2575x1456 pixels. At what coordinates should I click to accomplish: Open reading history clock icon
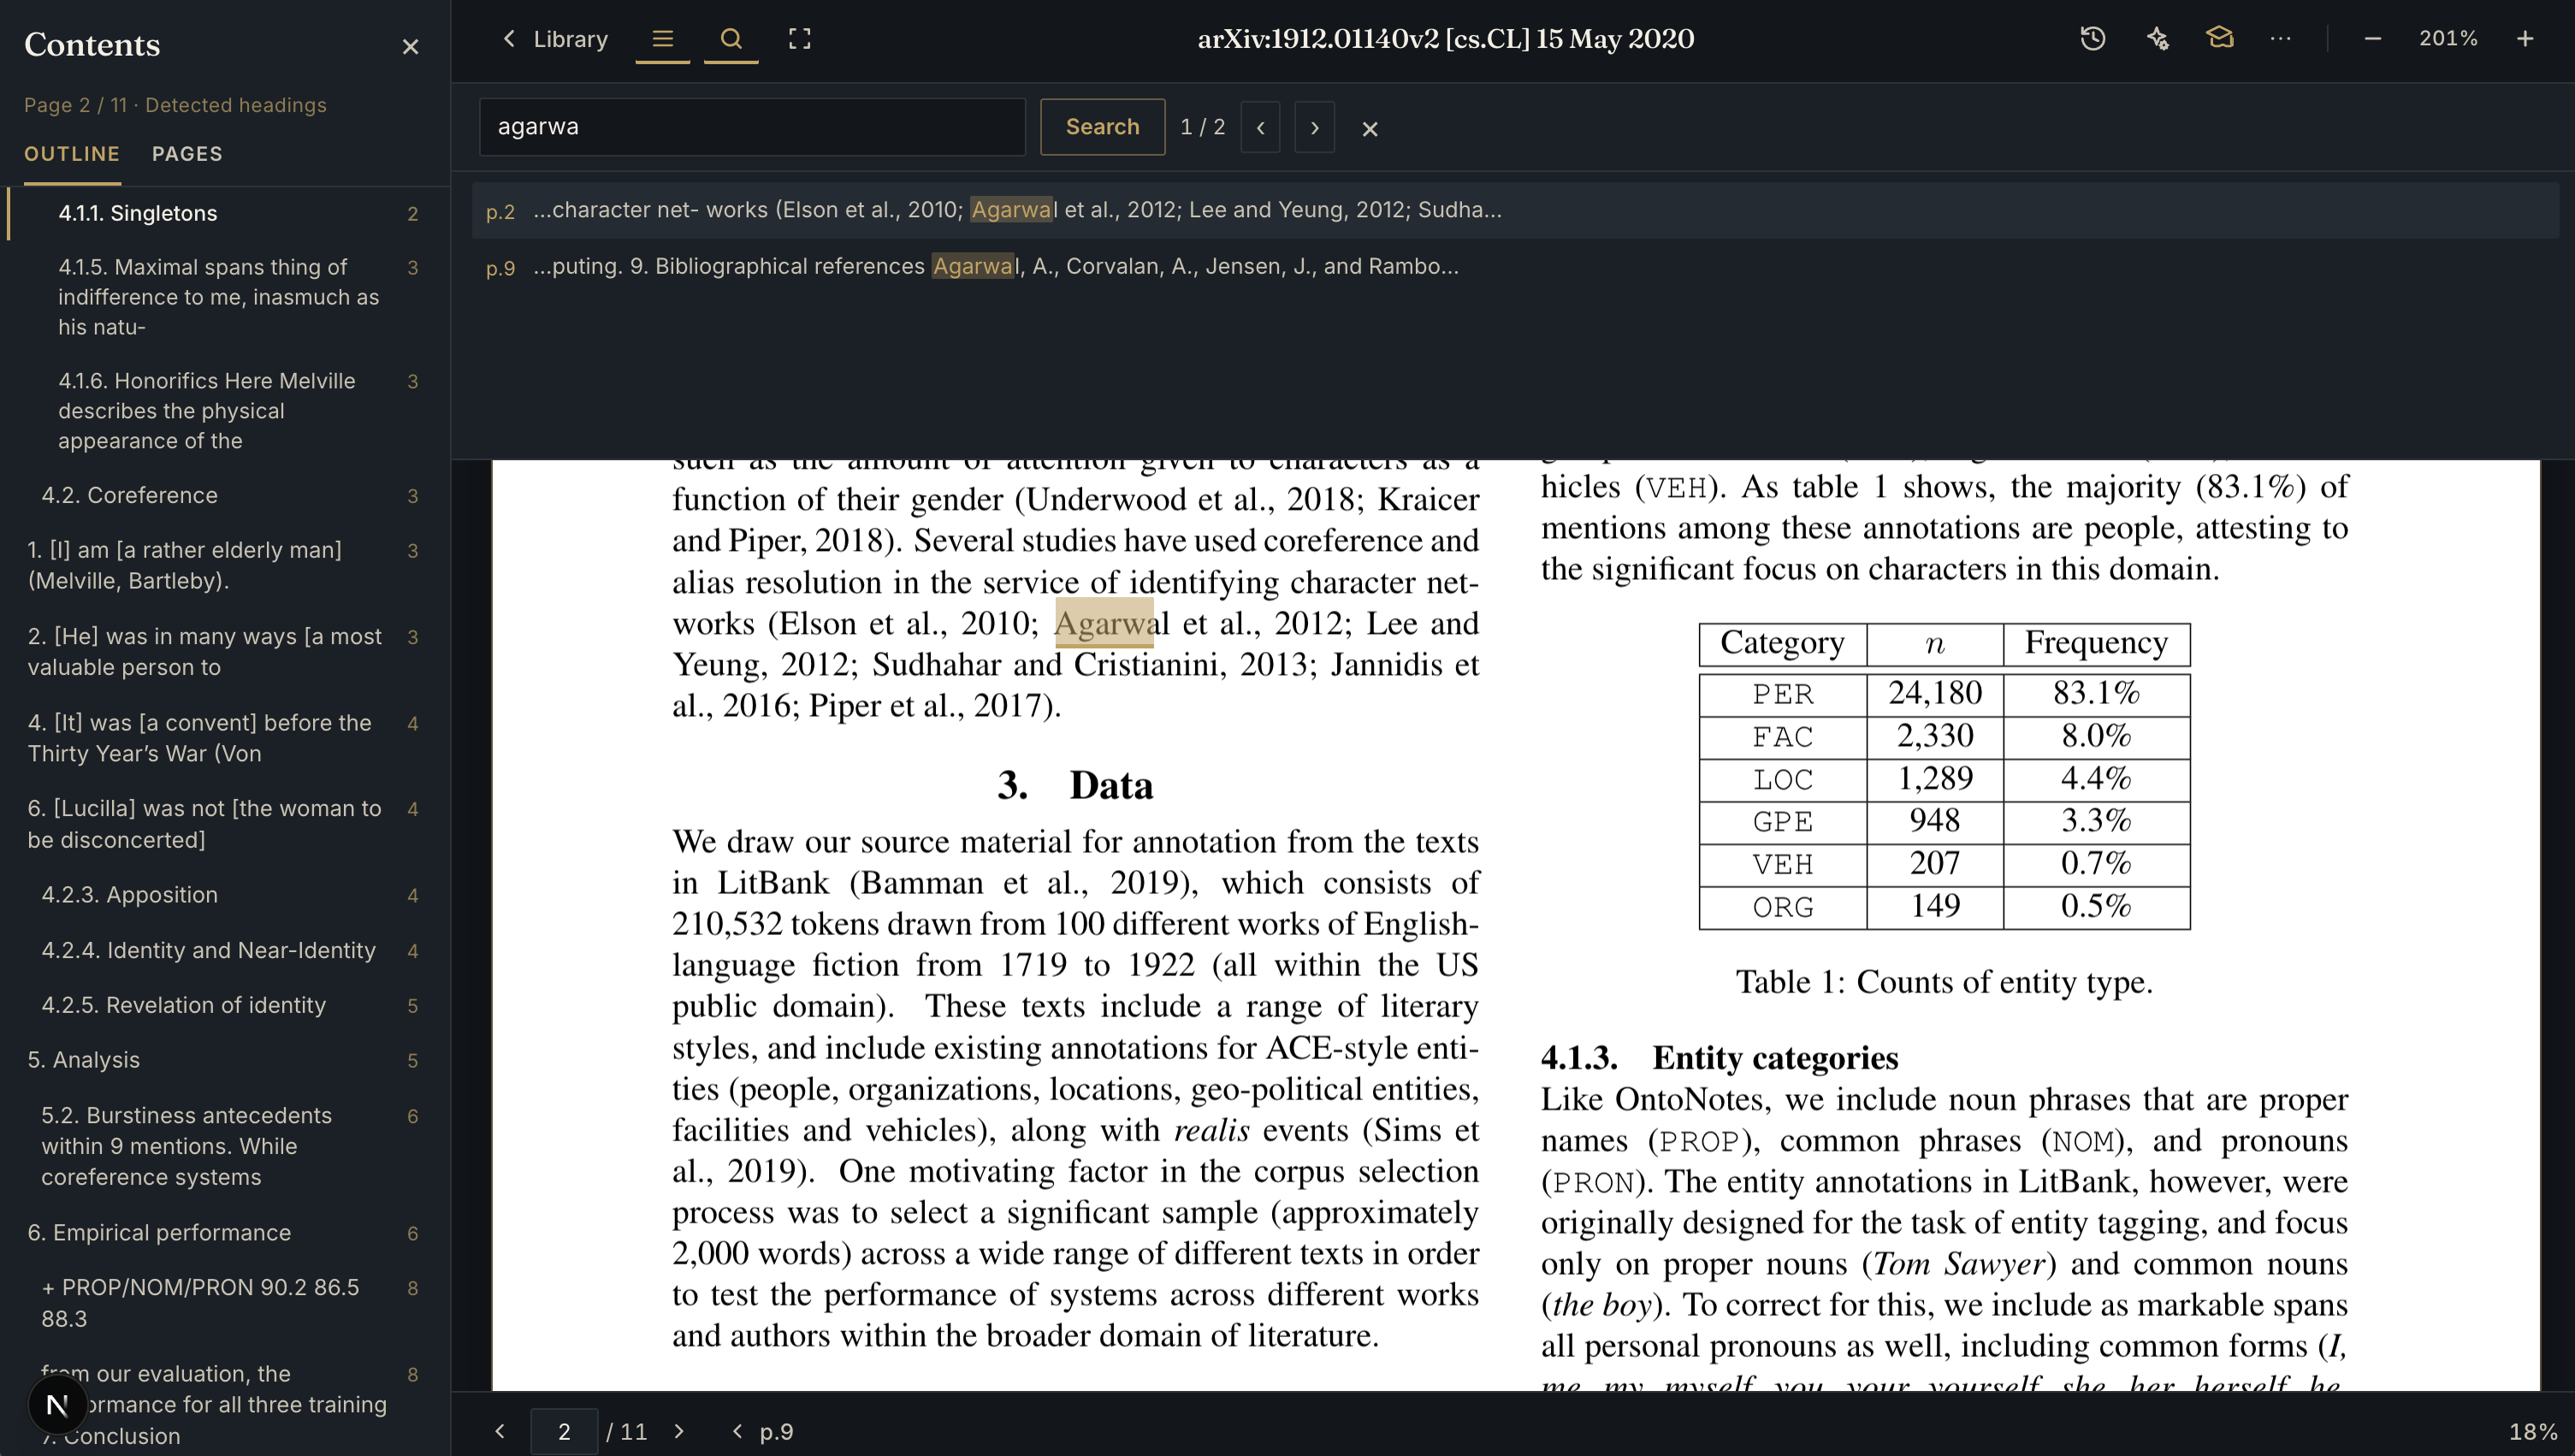point(2092,39)
